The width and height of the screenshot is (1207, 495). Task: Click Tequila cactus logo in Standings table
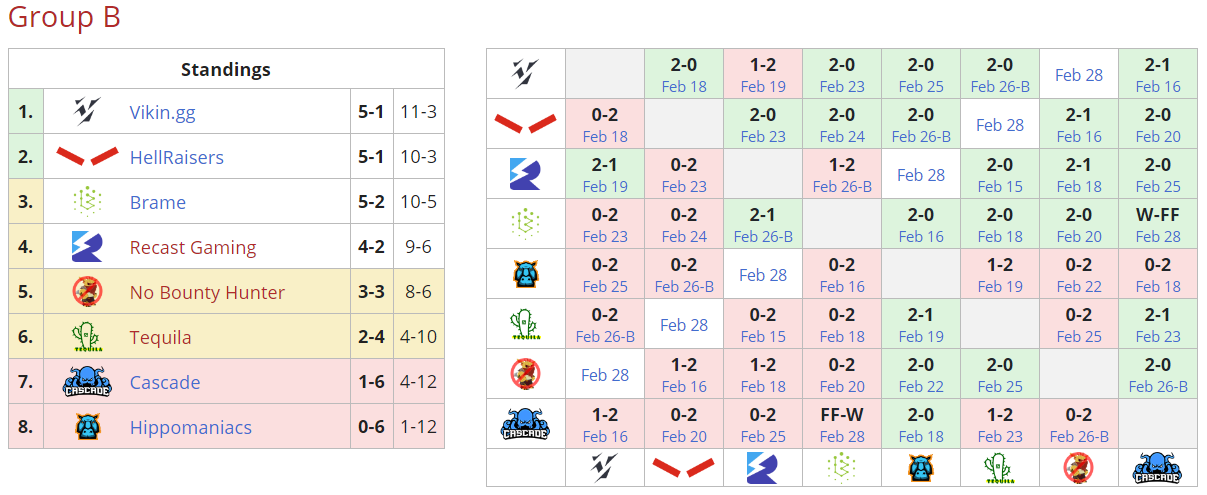coord(87,337)
